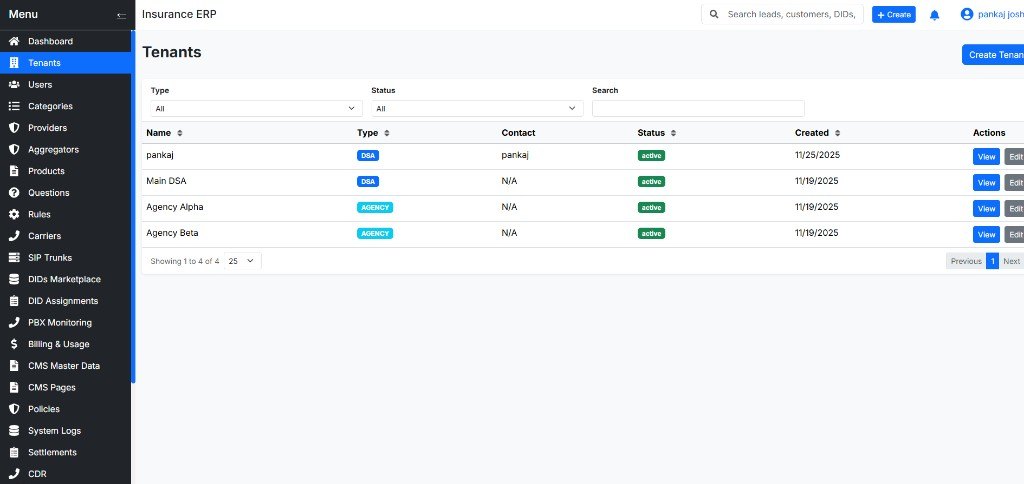Viewport: 1024px width, 484px height.
Task: Click the user profile avatar icon
Action: 967,14
